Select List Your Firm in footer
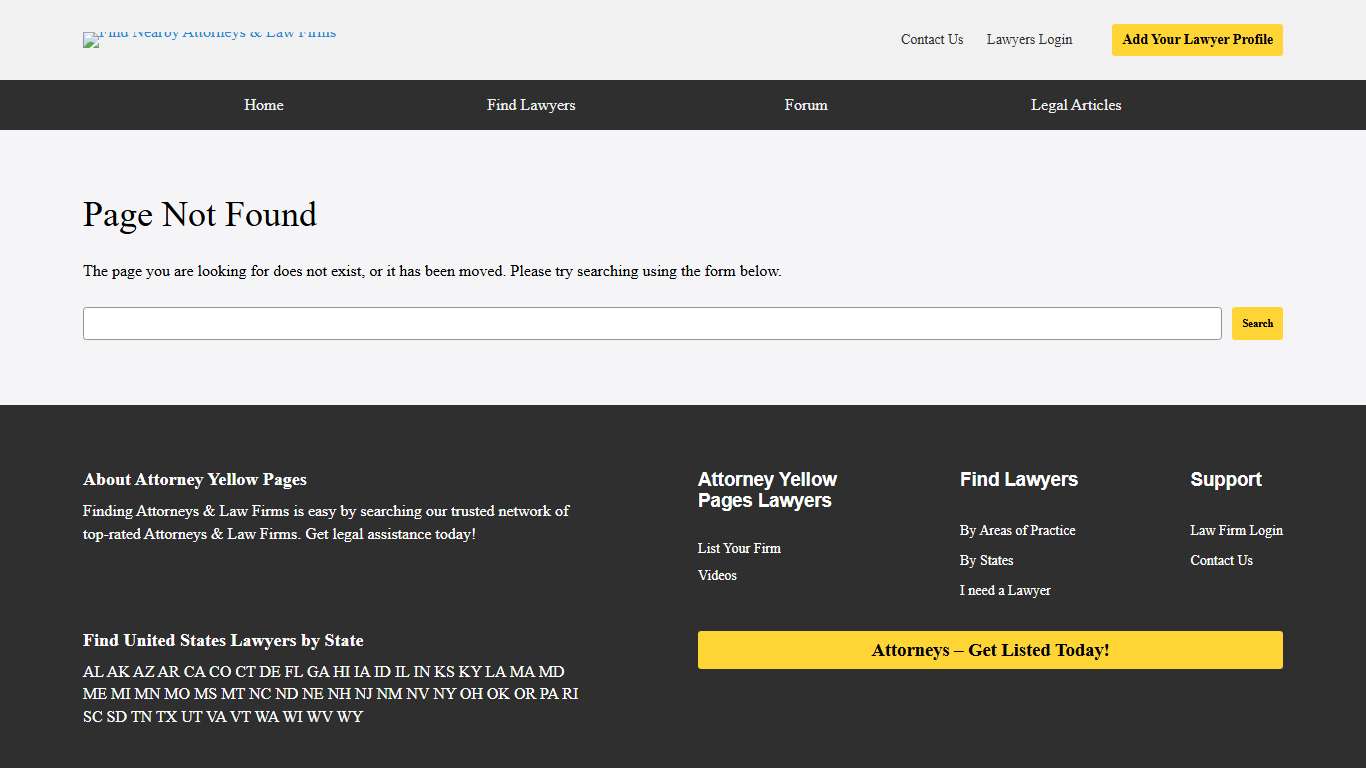The image size is (1366, 768). pyautogui.click(x=739, y=548)
